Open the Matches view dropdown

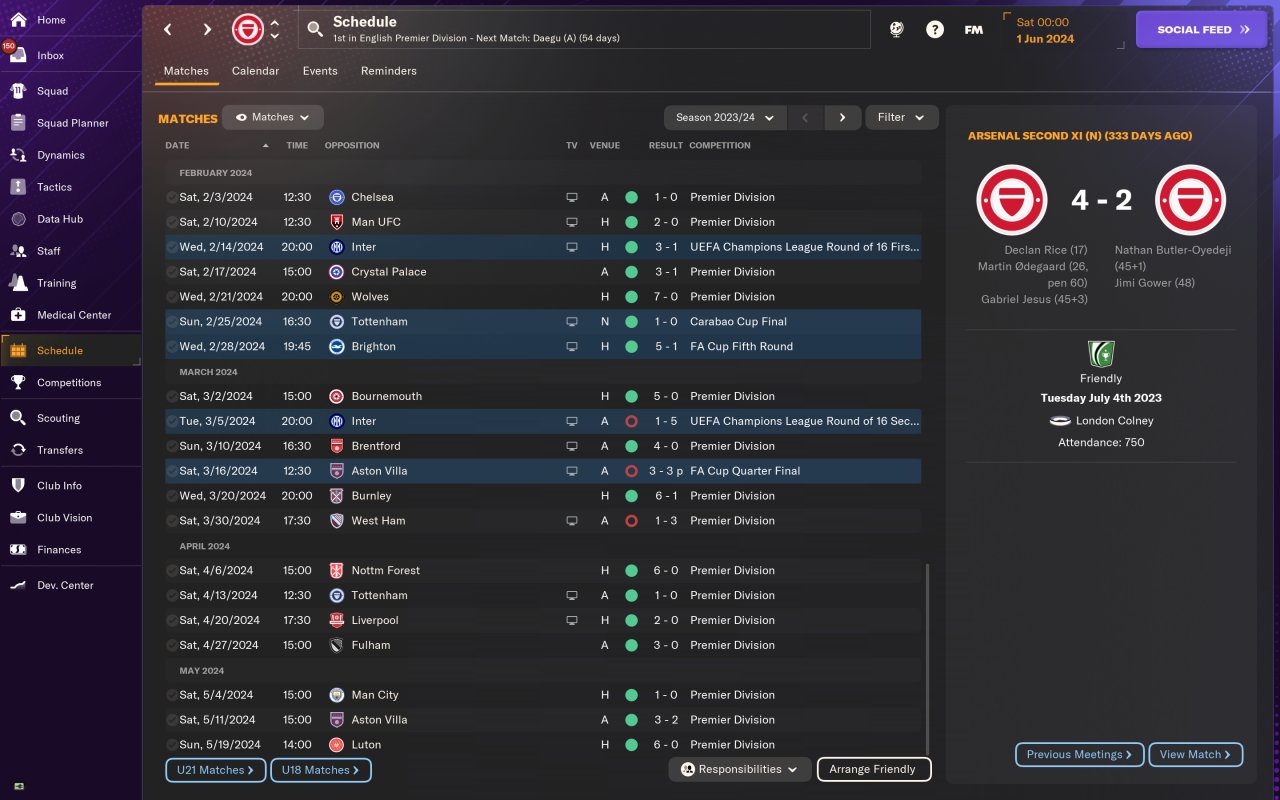(273, 117)
